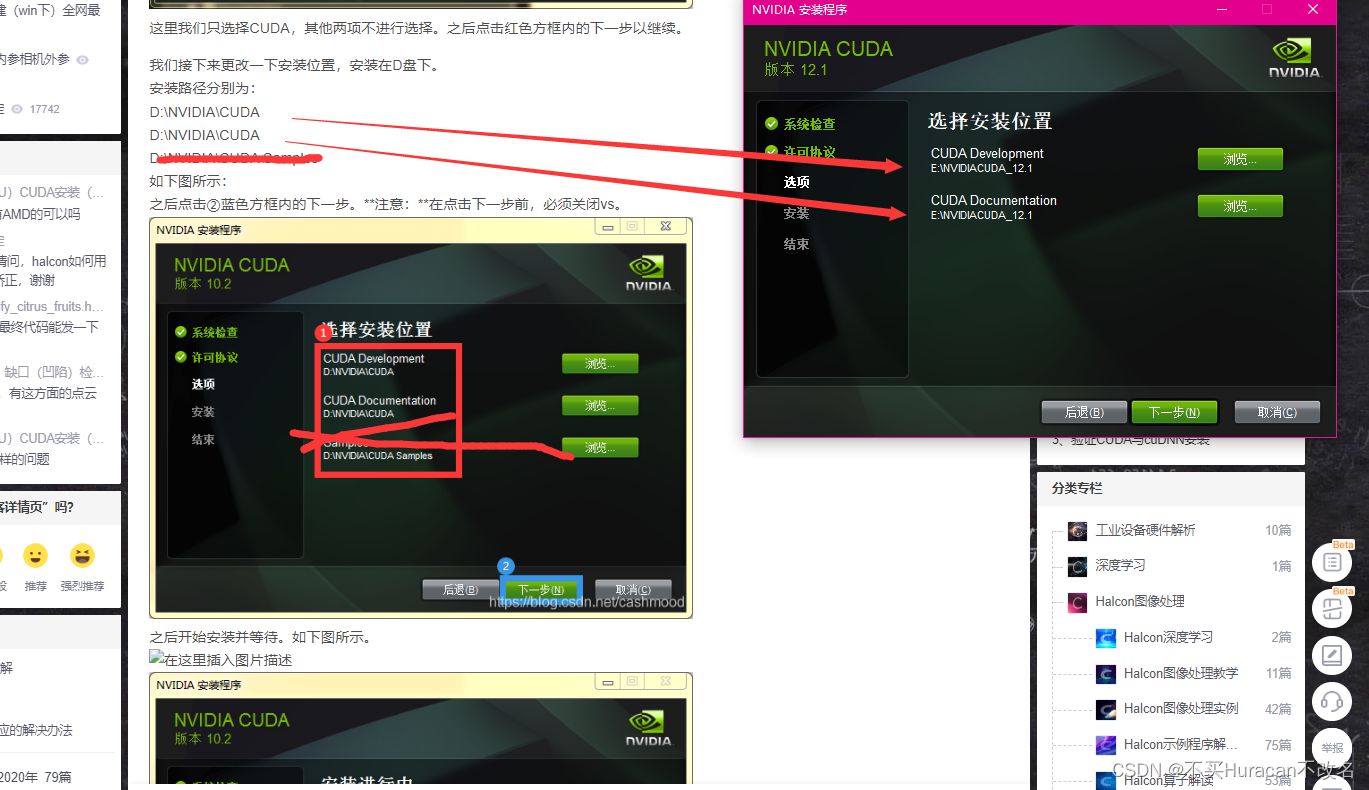
Task: Click the 安装 step in installer 12.1 sidebar
Action: click(797, 213)
